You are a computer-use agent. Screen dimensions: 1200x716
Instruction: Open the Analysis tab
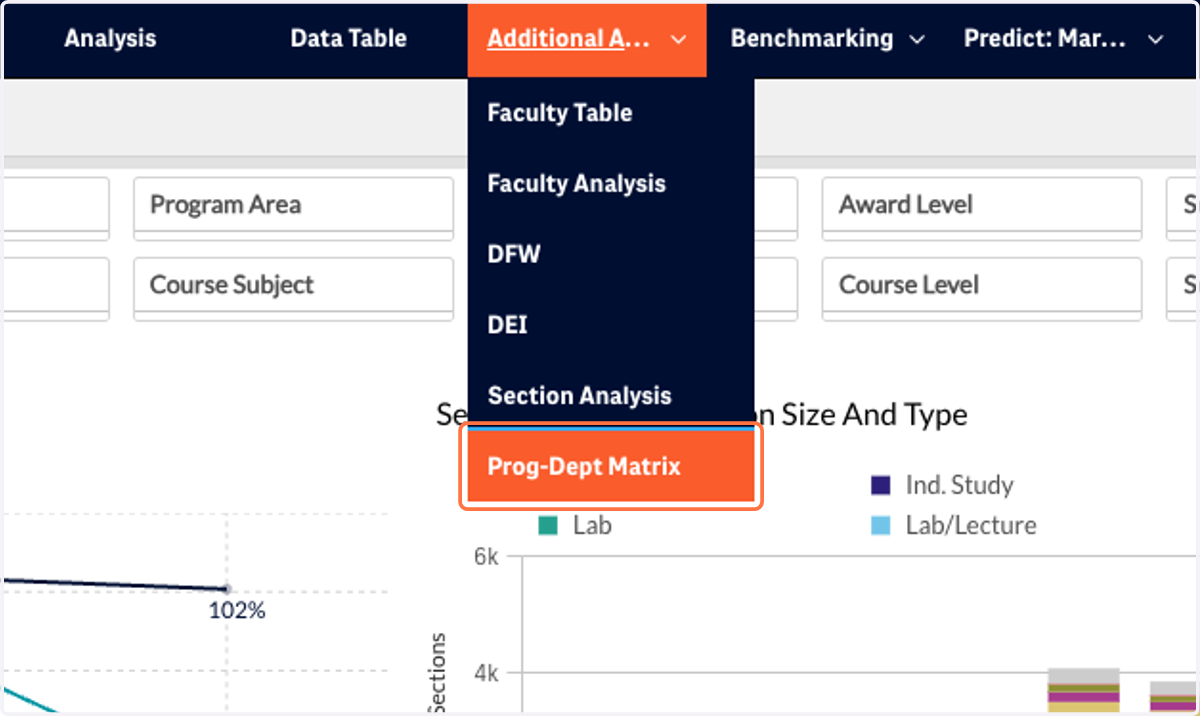(110, 39)
